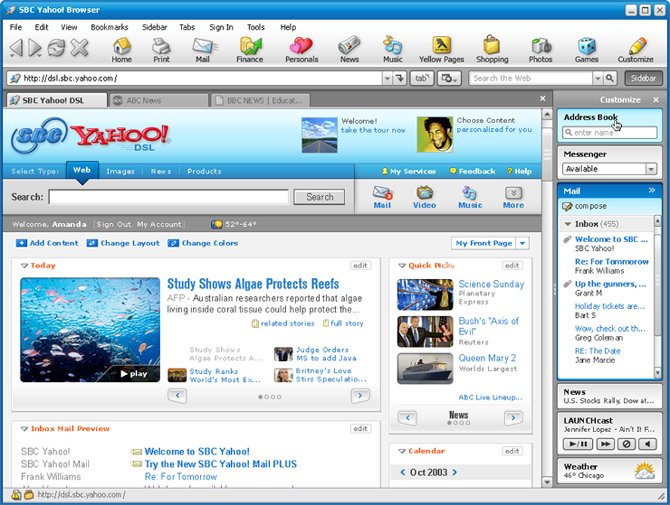670x505 pixels.
Task: Open the Photos camera icon
Action: [541, 50]
